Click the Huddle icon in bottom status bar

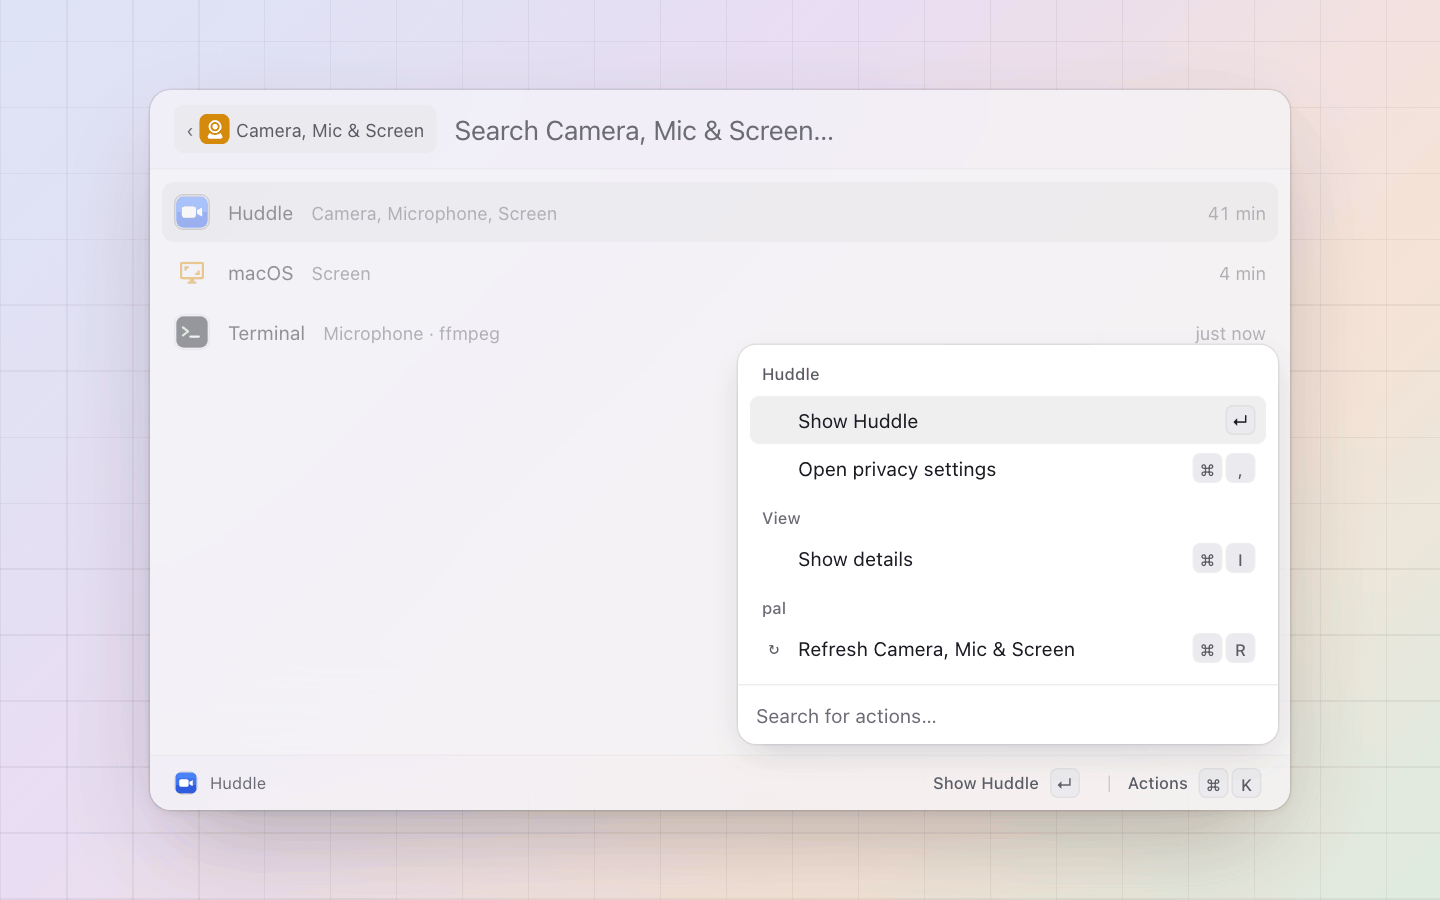tap(186, 783)
